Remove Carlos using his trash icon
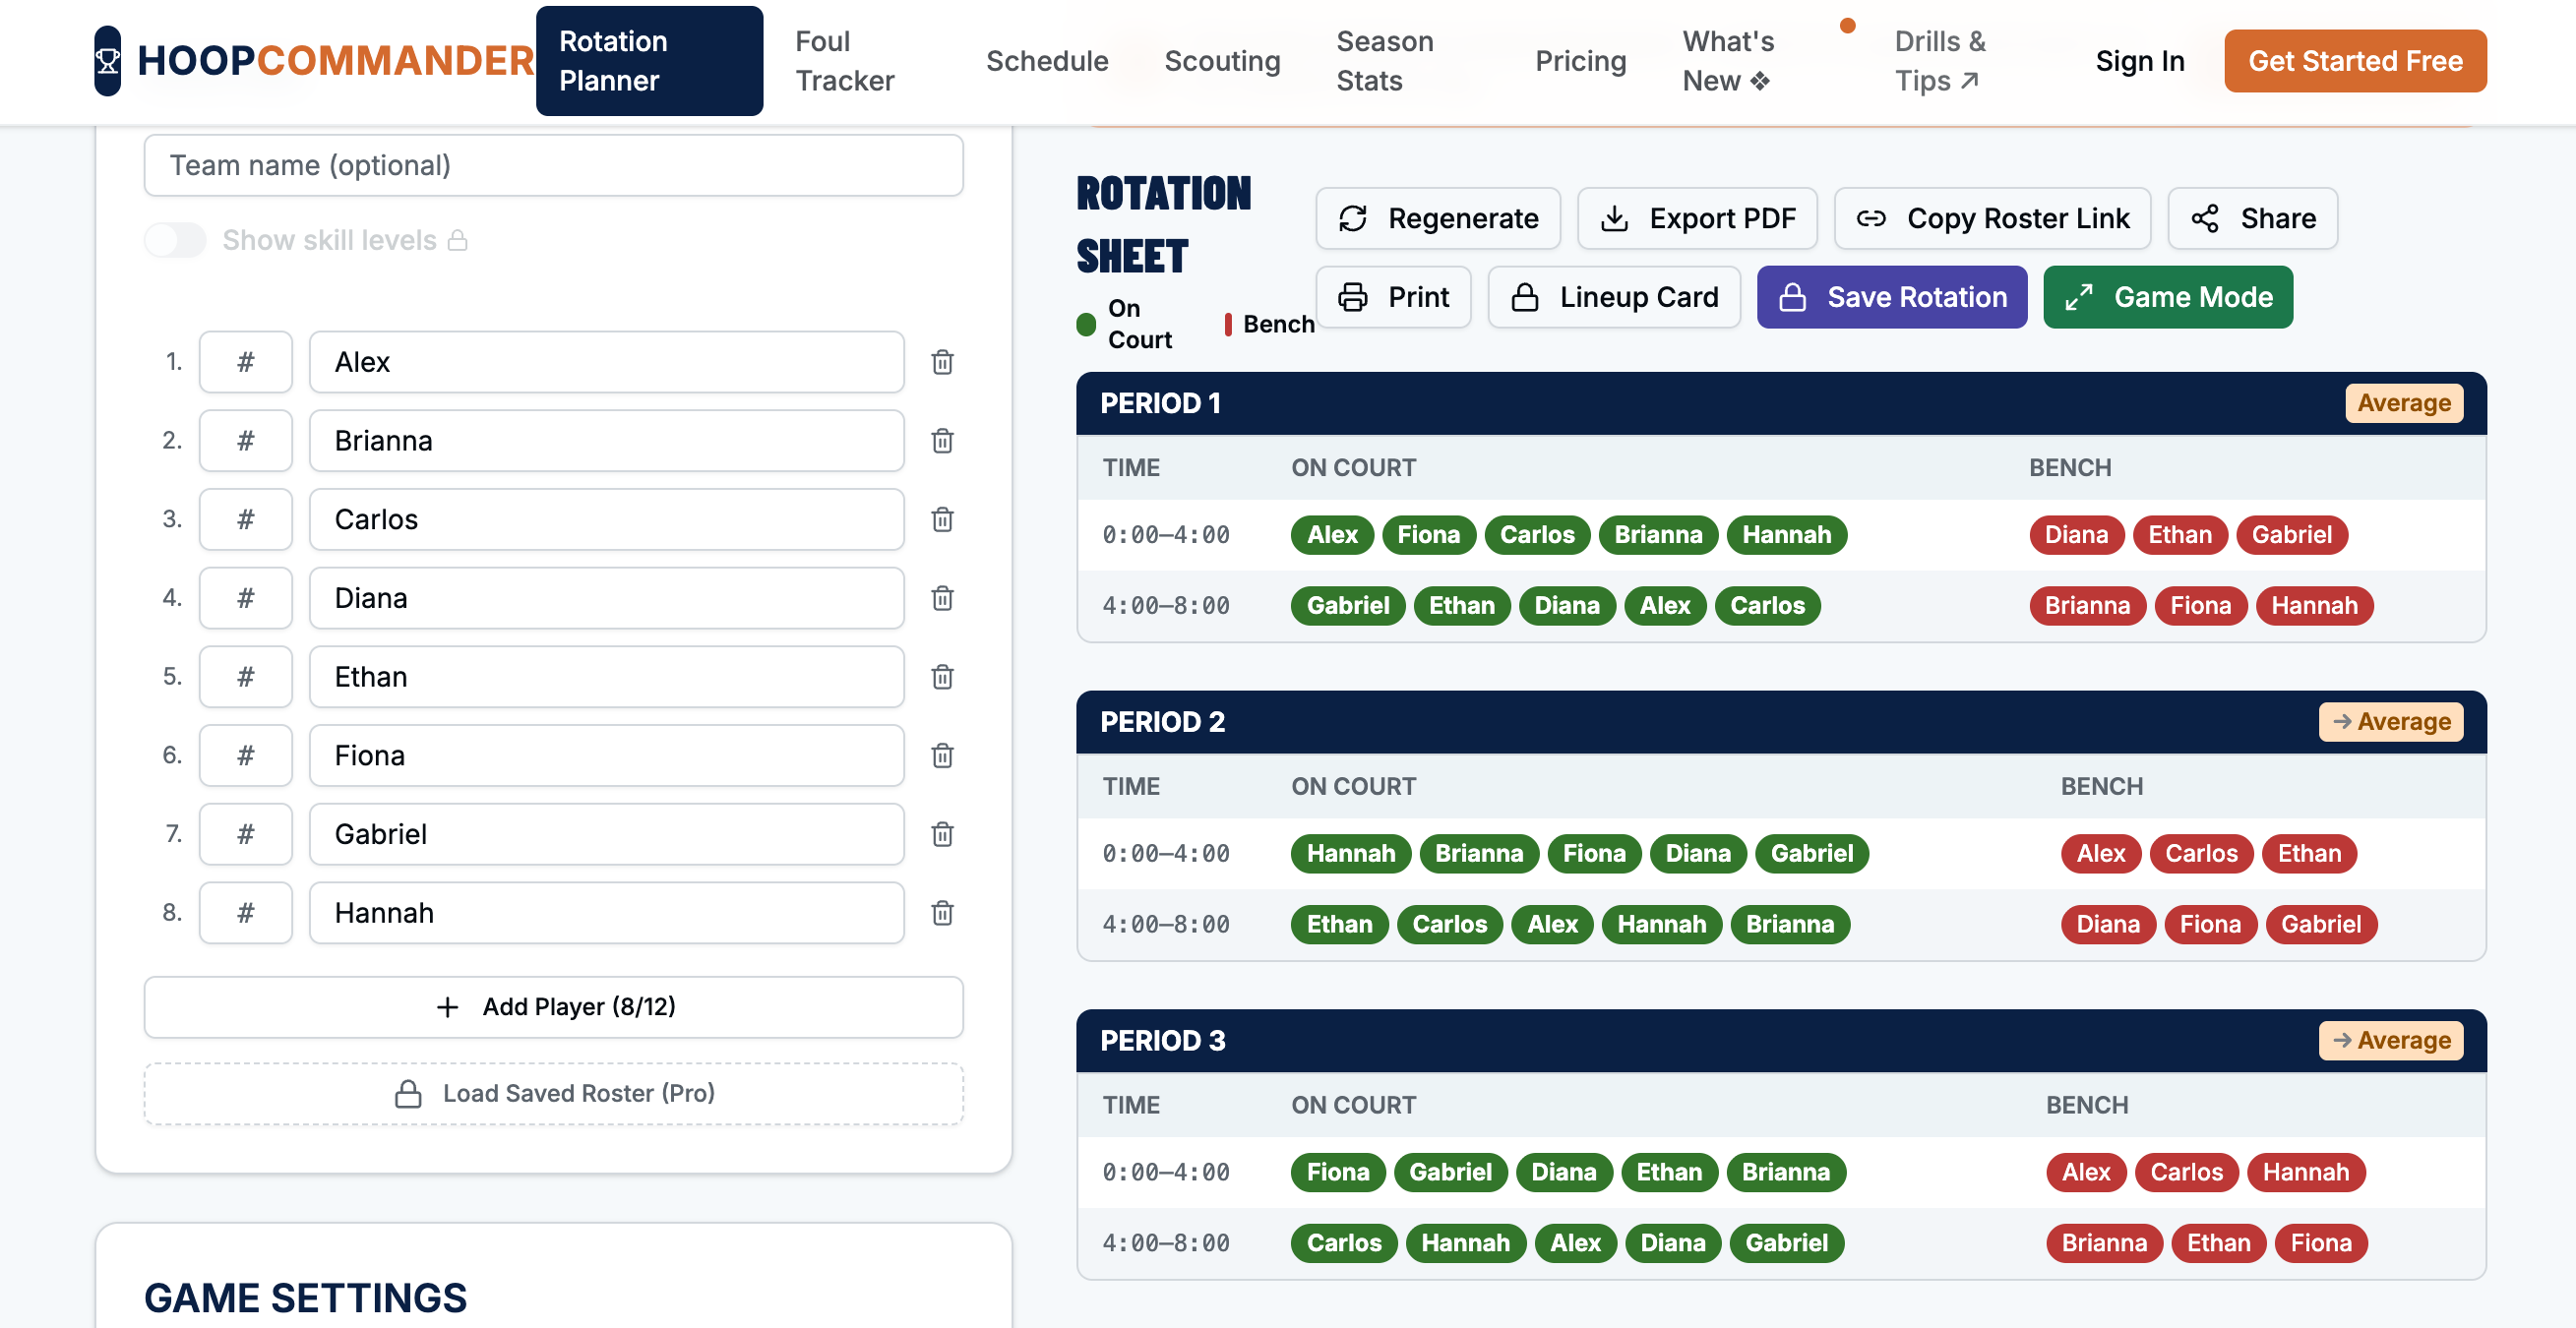This screenshot has height=1328, width=2576. (x=942, y=519)
